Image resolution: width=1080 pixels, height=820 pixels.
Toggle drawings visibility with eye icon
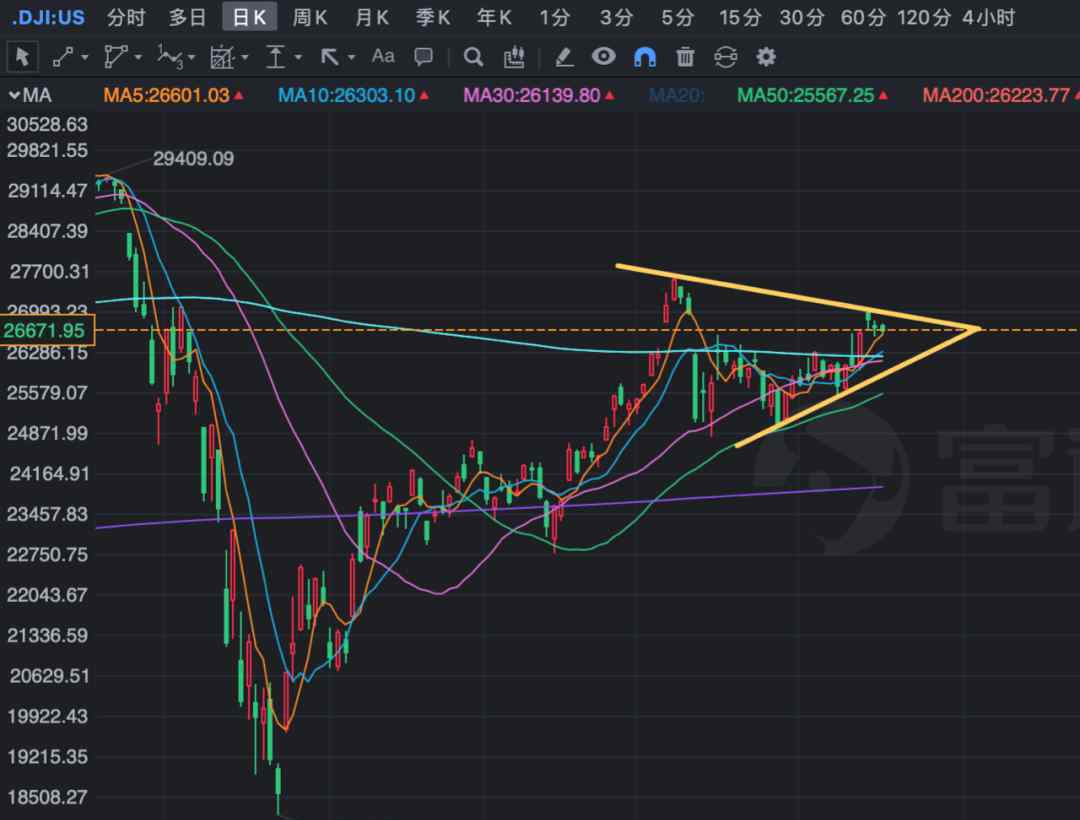tap(603, 56)
